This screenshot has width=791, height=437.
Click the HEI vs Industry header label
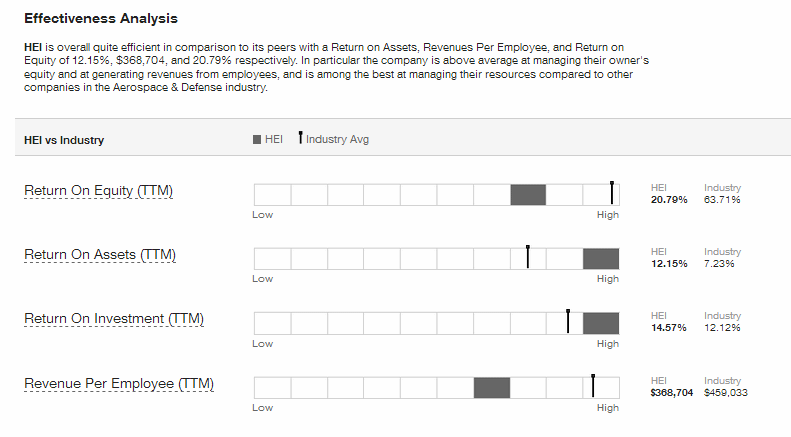coord(64,140)
